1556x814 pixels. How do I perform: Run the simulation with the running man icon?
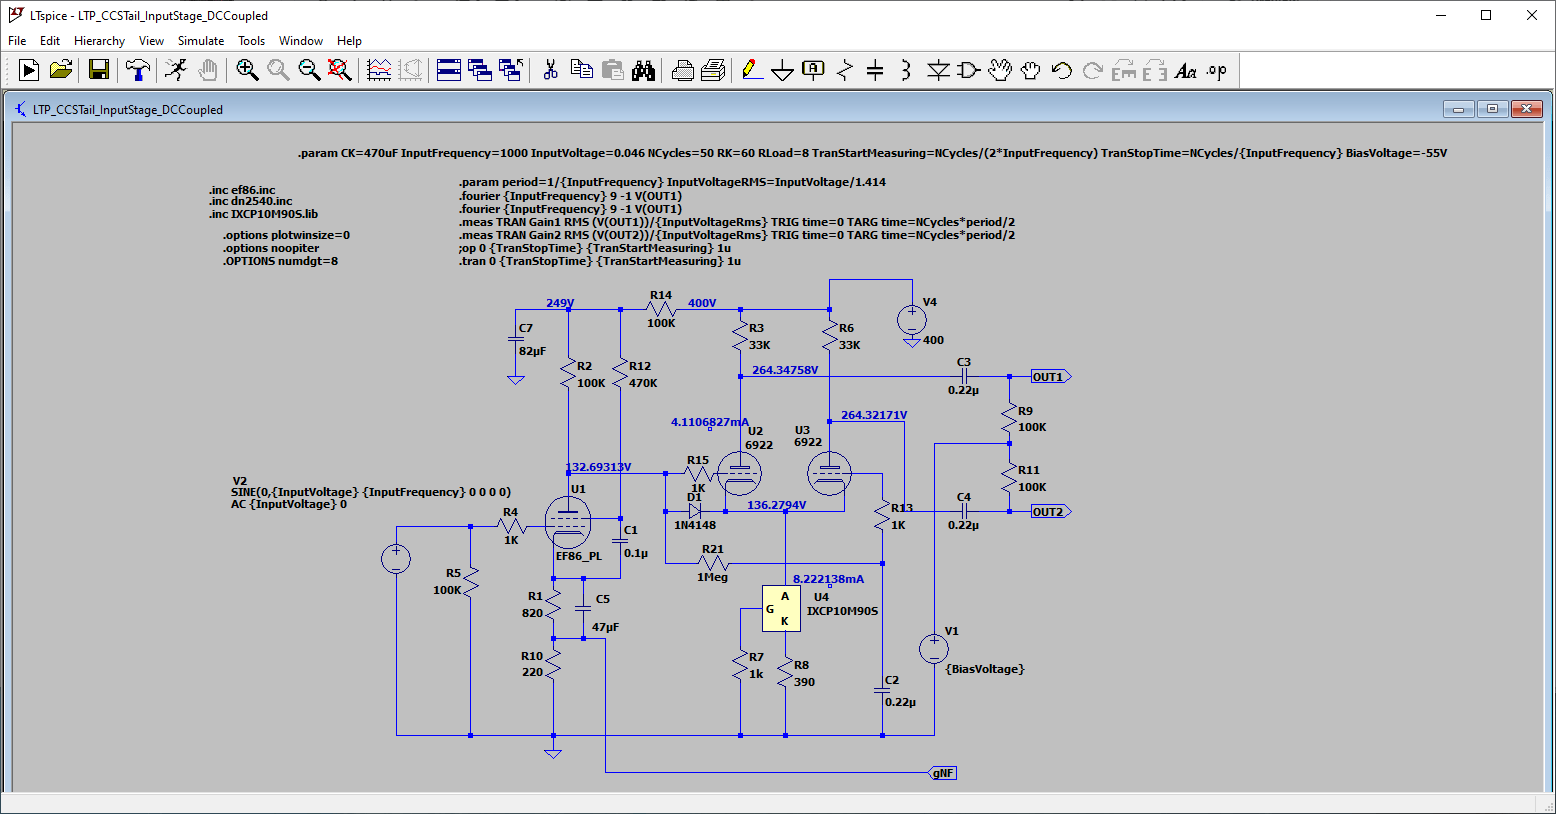(x=176, y=70)
